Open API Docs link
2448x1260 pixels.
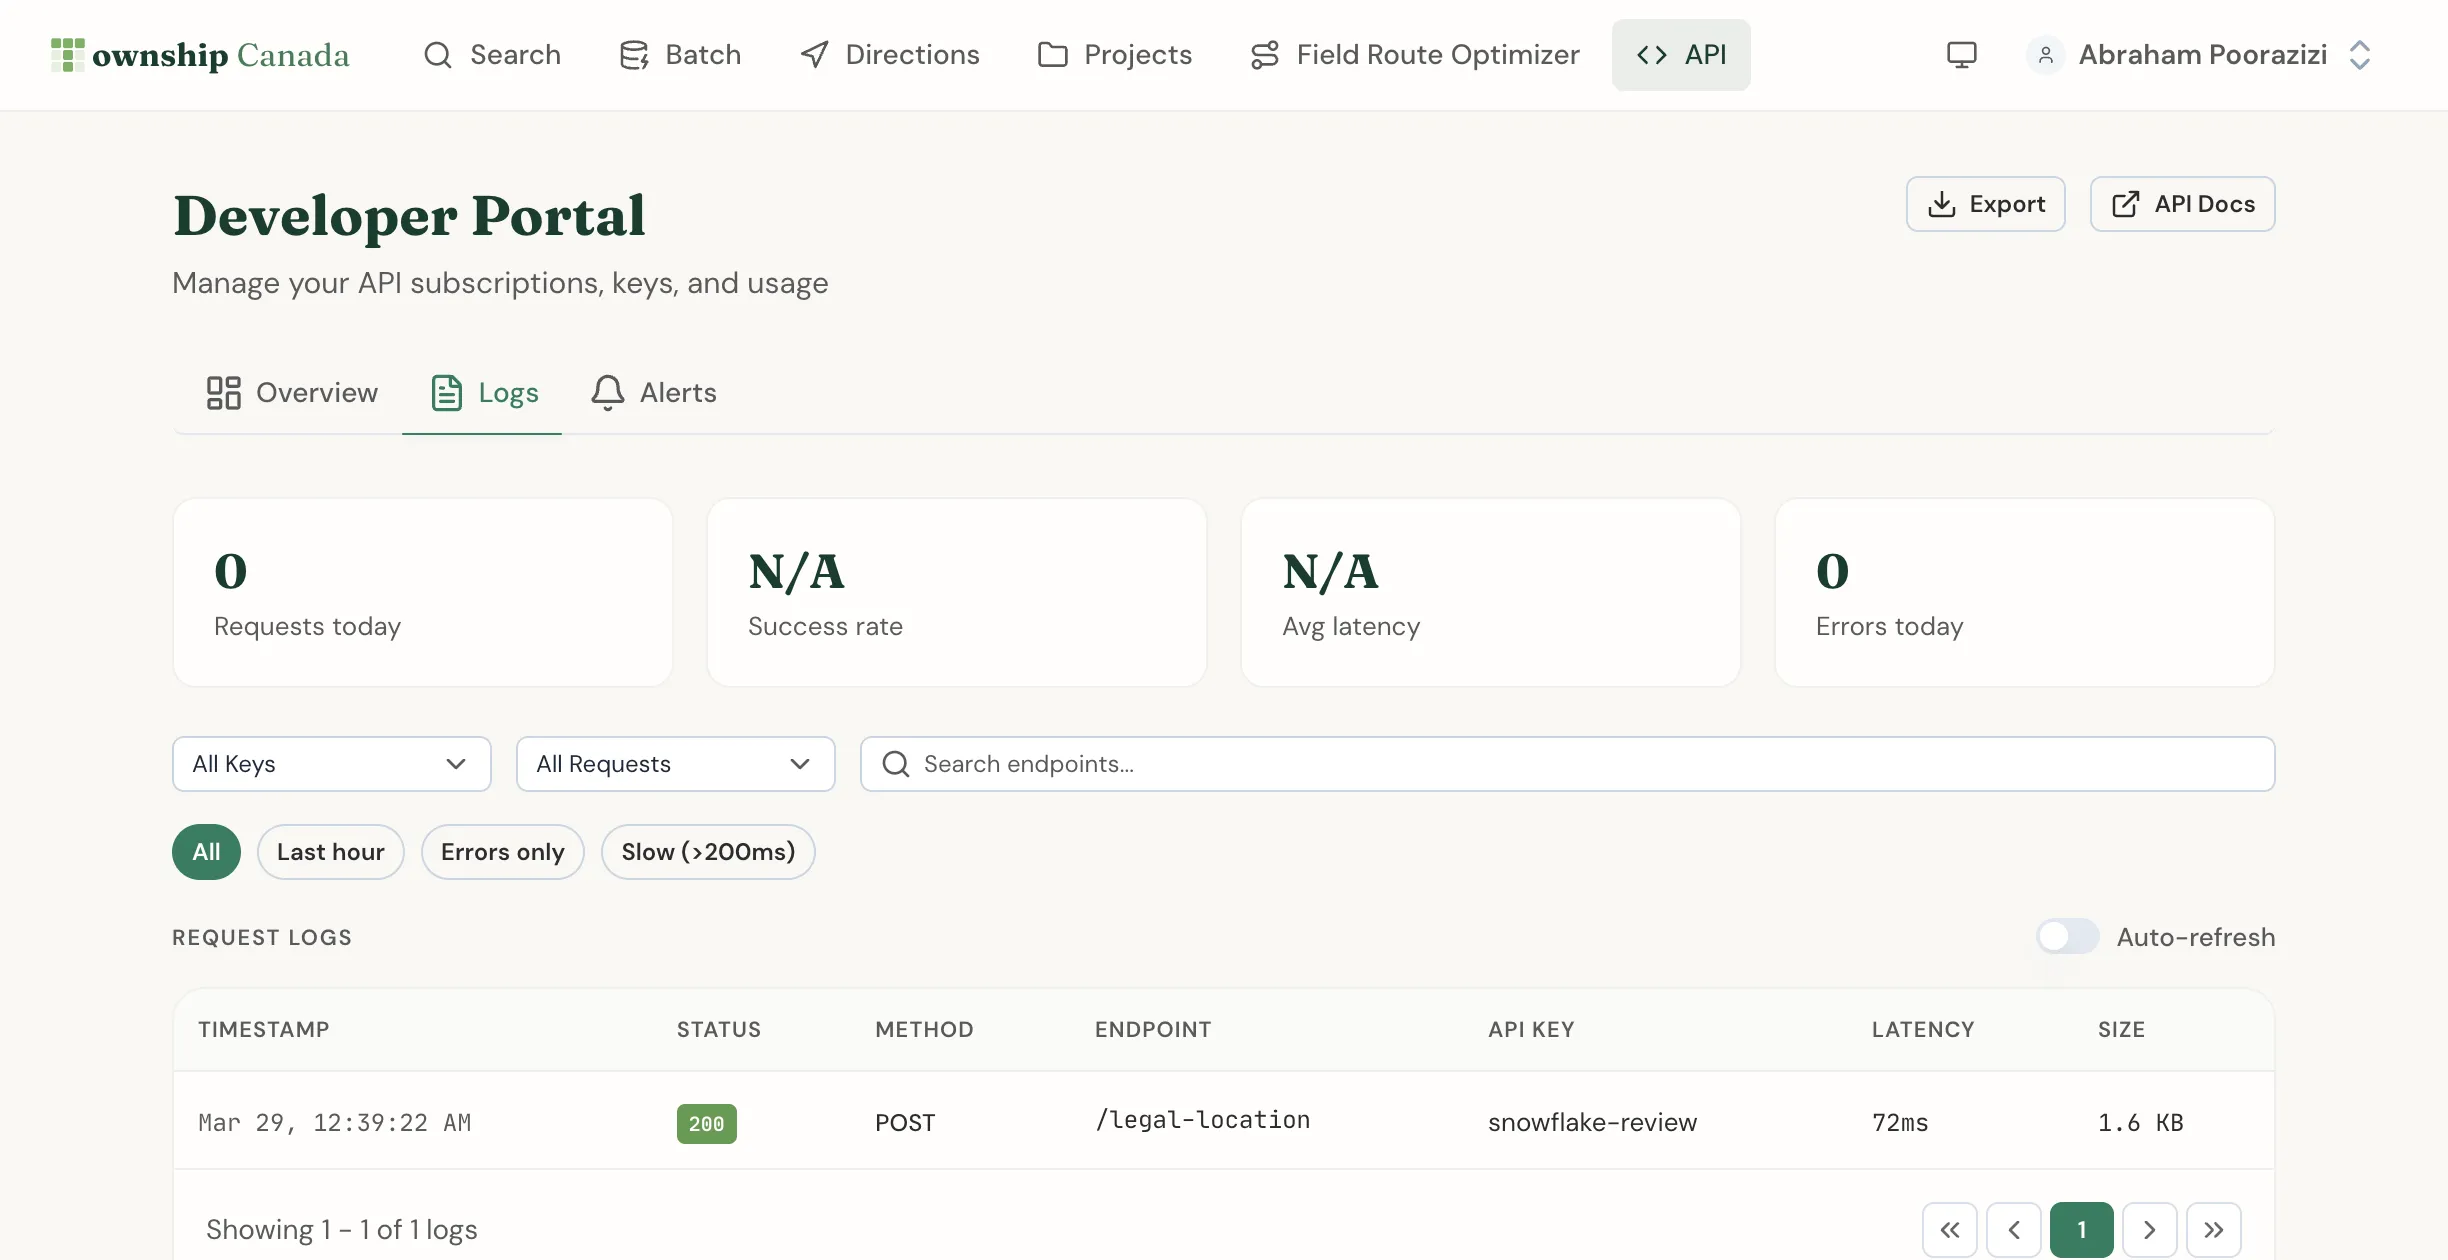coord(2182,204)
